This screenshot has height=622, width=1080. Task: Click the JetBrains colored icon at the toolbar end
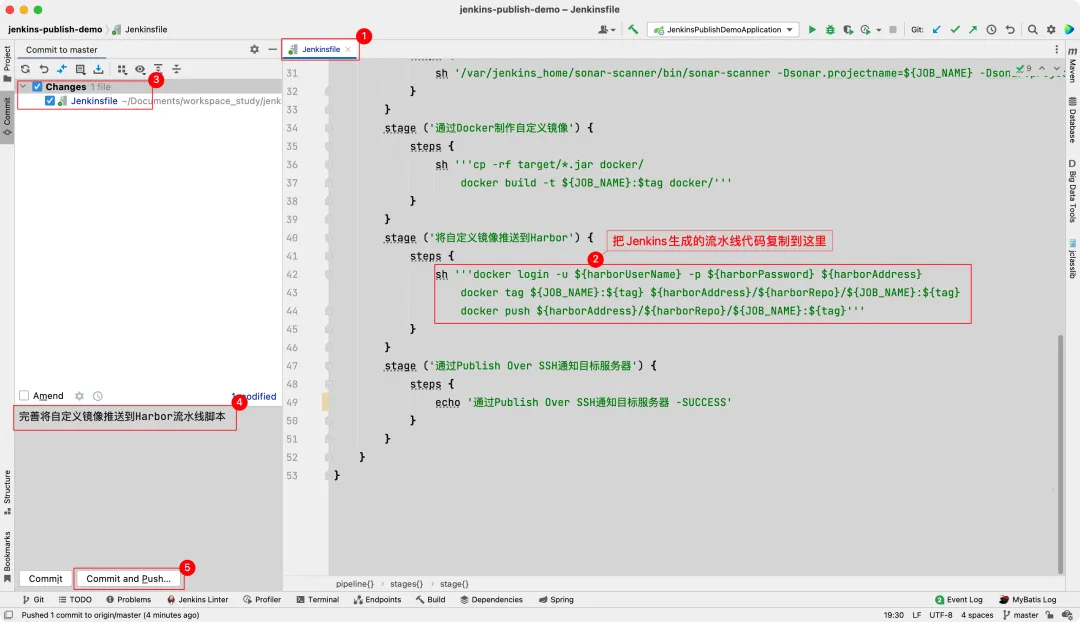coord(1069,30)
